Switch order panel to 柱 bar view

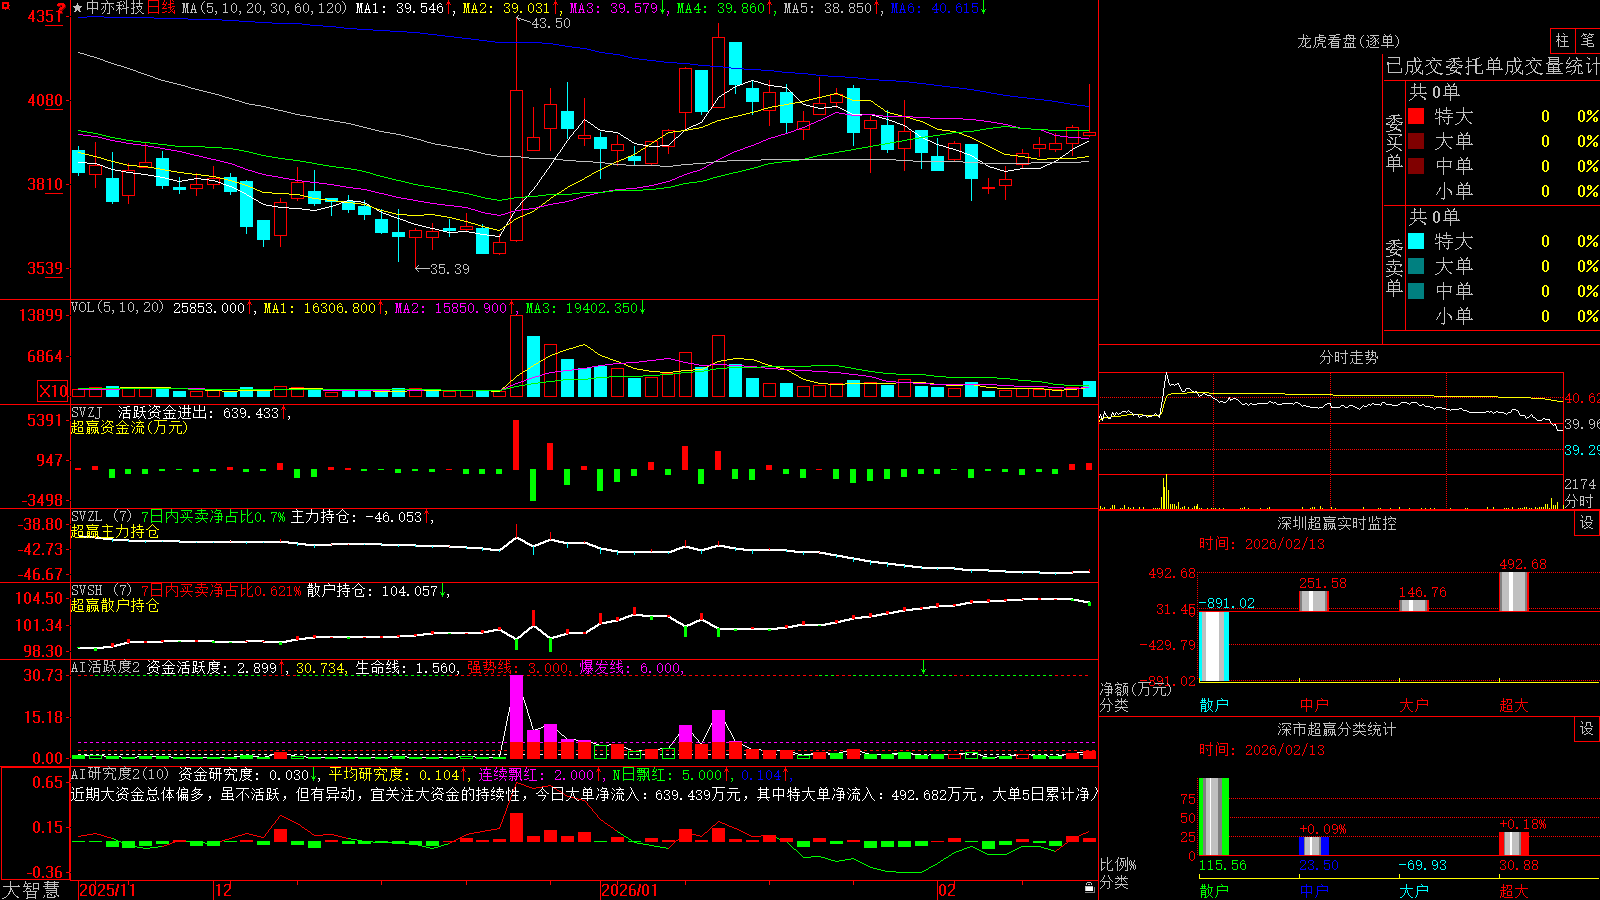[1562, 41]
